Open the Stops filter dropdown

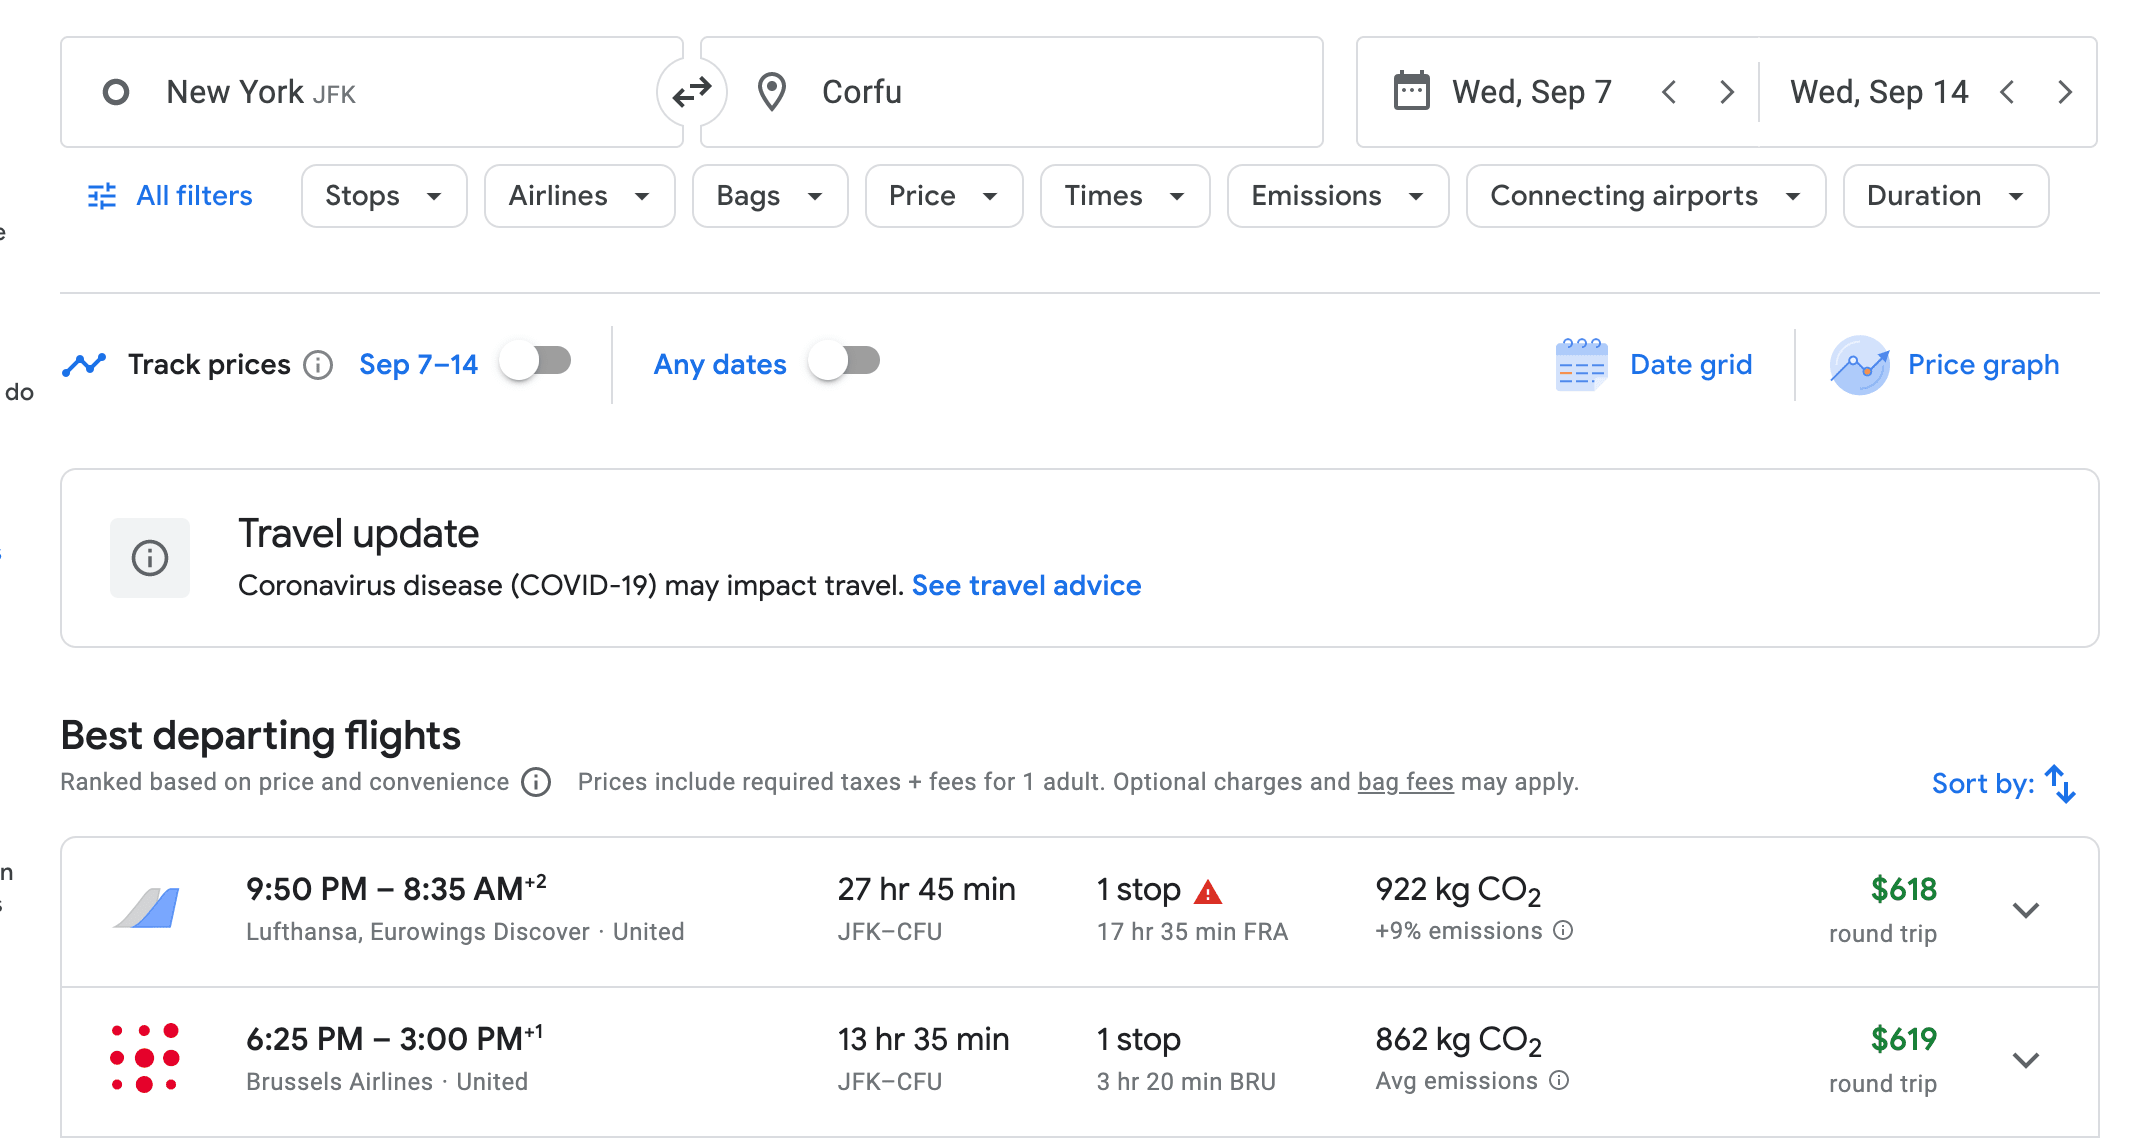384,196
